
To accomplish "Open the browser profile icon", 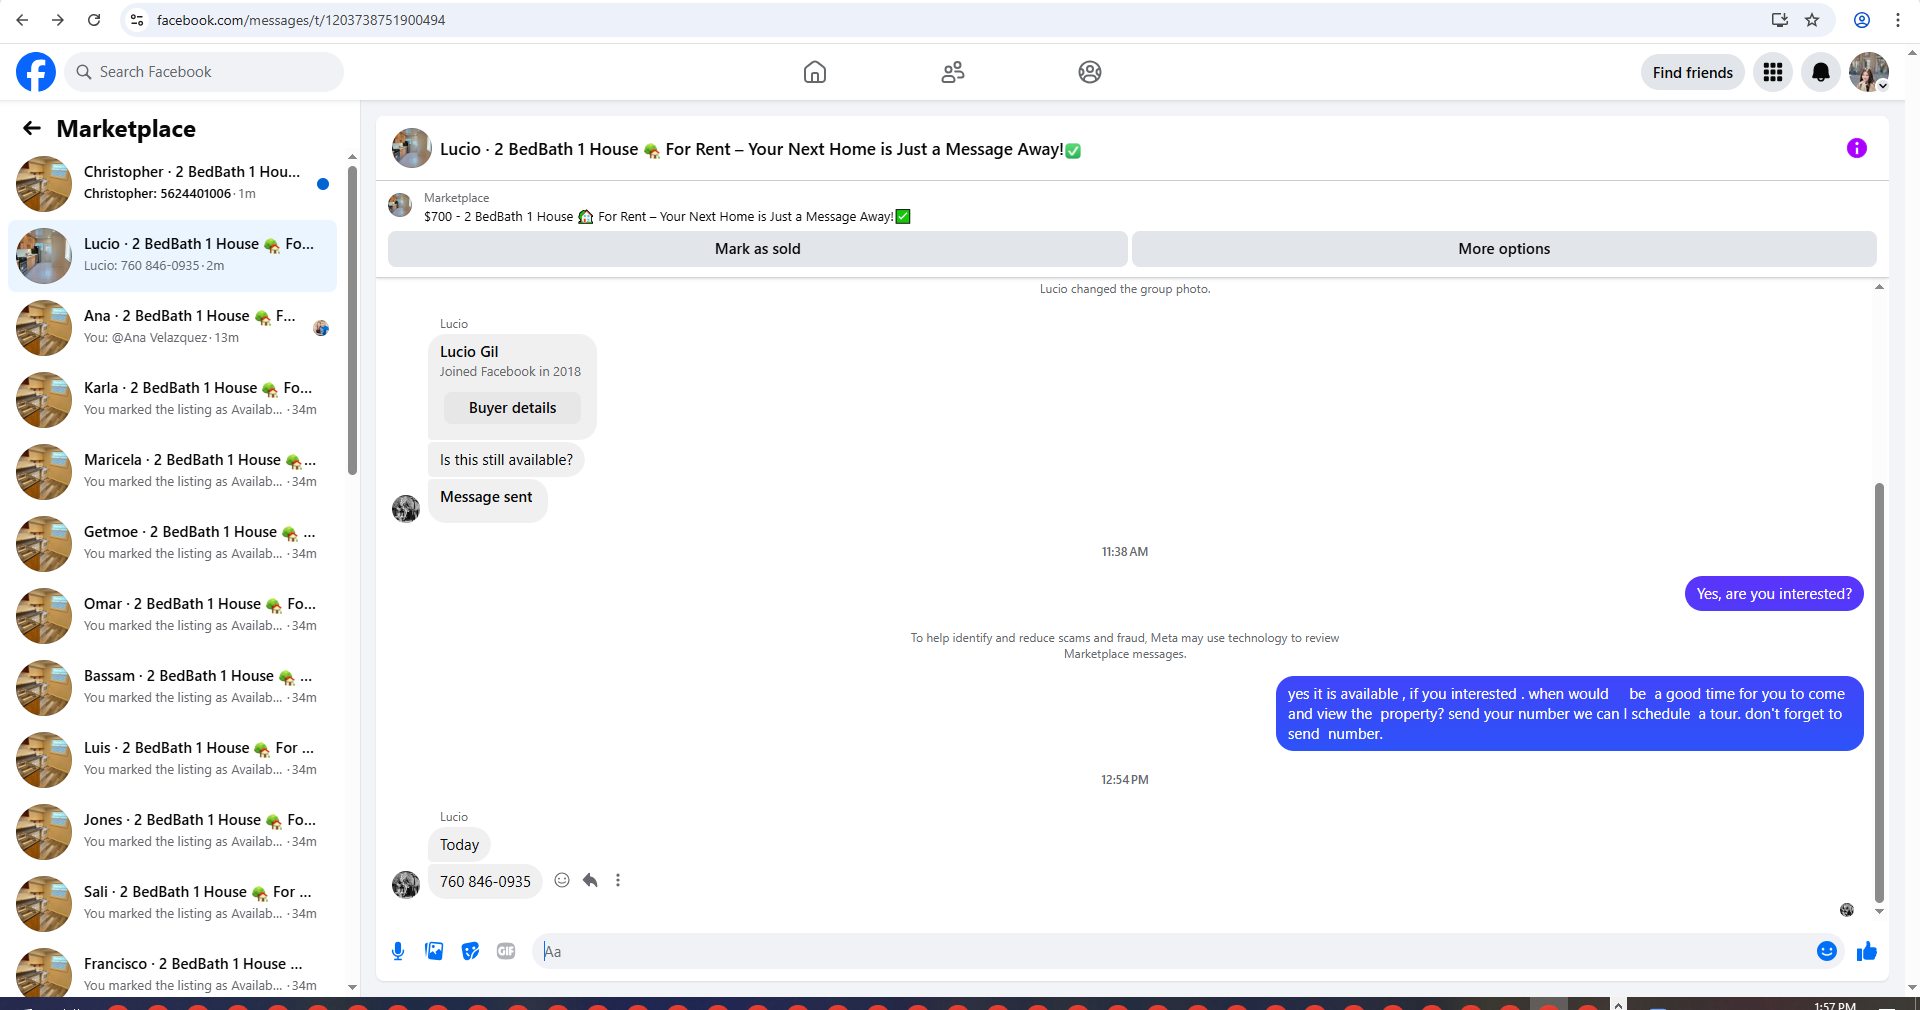I will [1862, 20].
